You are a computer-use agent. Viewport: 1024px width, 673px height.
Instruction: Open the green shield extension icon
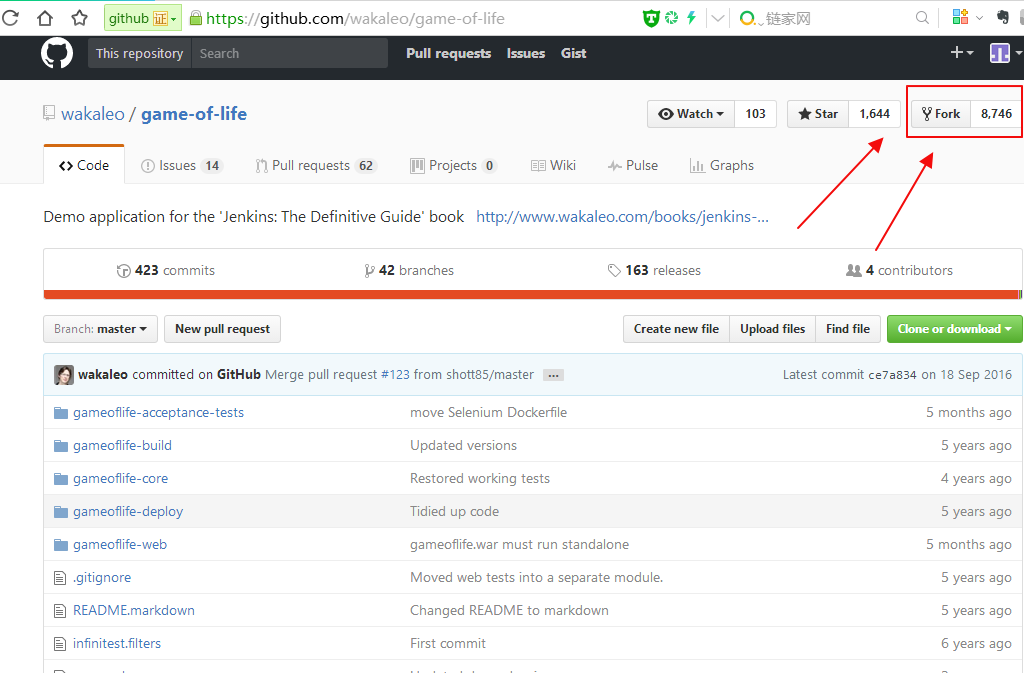pos(650,18)
